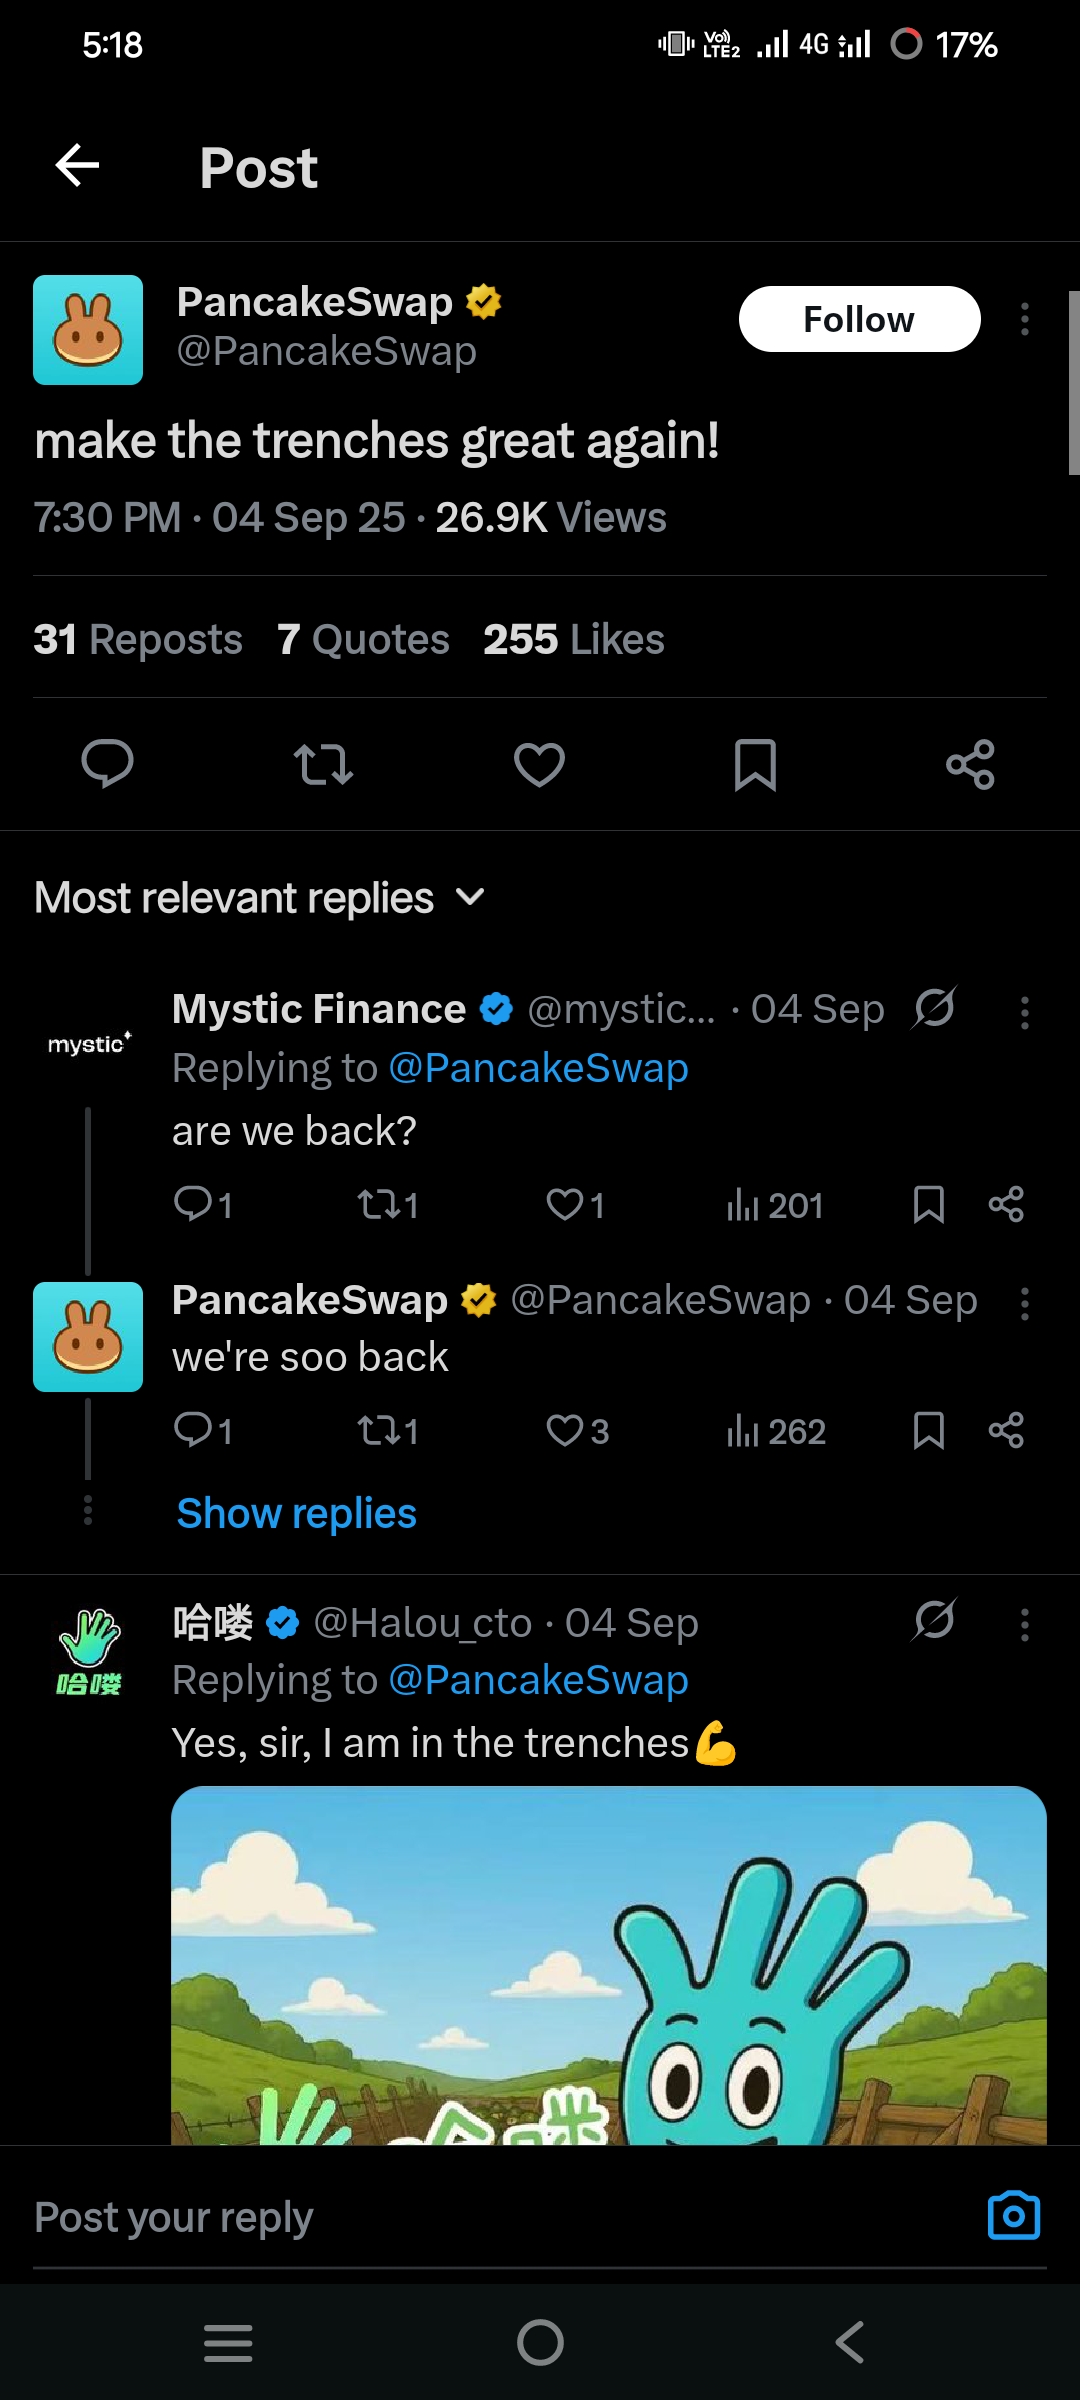Repost the main PancakeSwap post
The height and width of the screenshot is (2400, 1080).
(x=323, y=765)
